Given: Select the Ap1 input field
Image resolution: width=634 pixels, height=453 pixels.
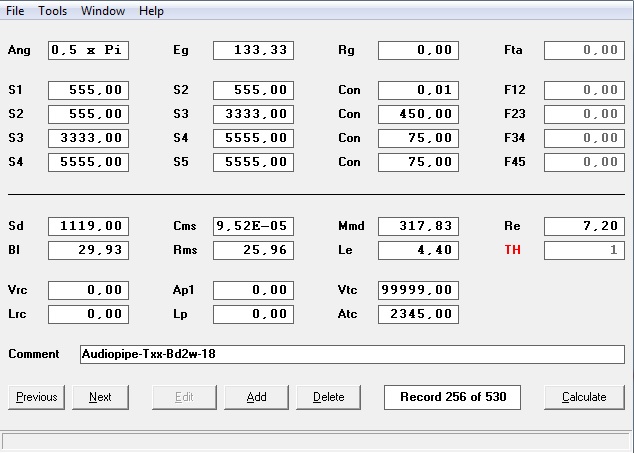Looking at the screenshot, I should [254, 290].
